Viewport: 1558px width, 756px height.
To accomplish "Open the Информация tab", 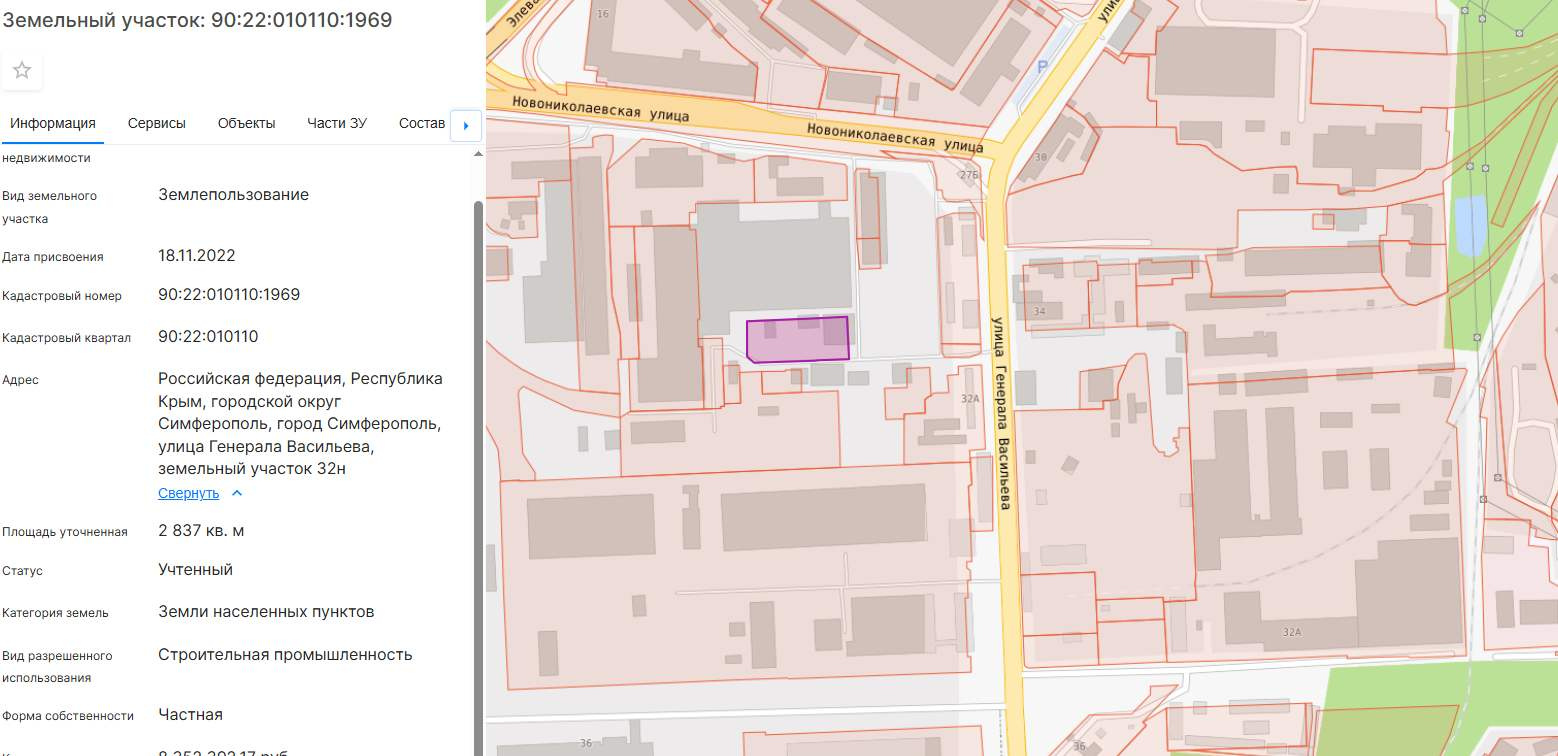I will [53, 123].
